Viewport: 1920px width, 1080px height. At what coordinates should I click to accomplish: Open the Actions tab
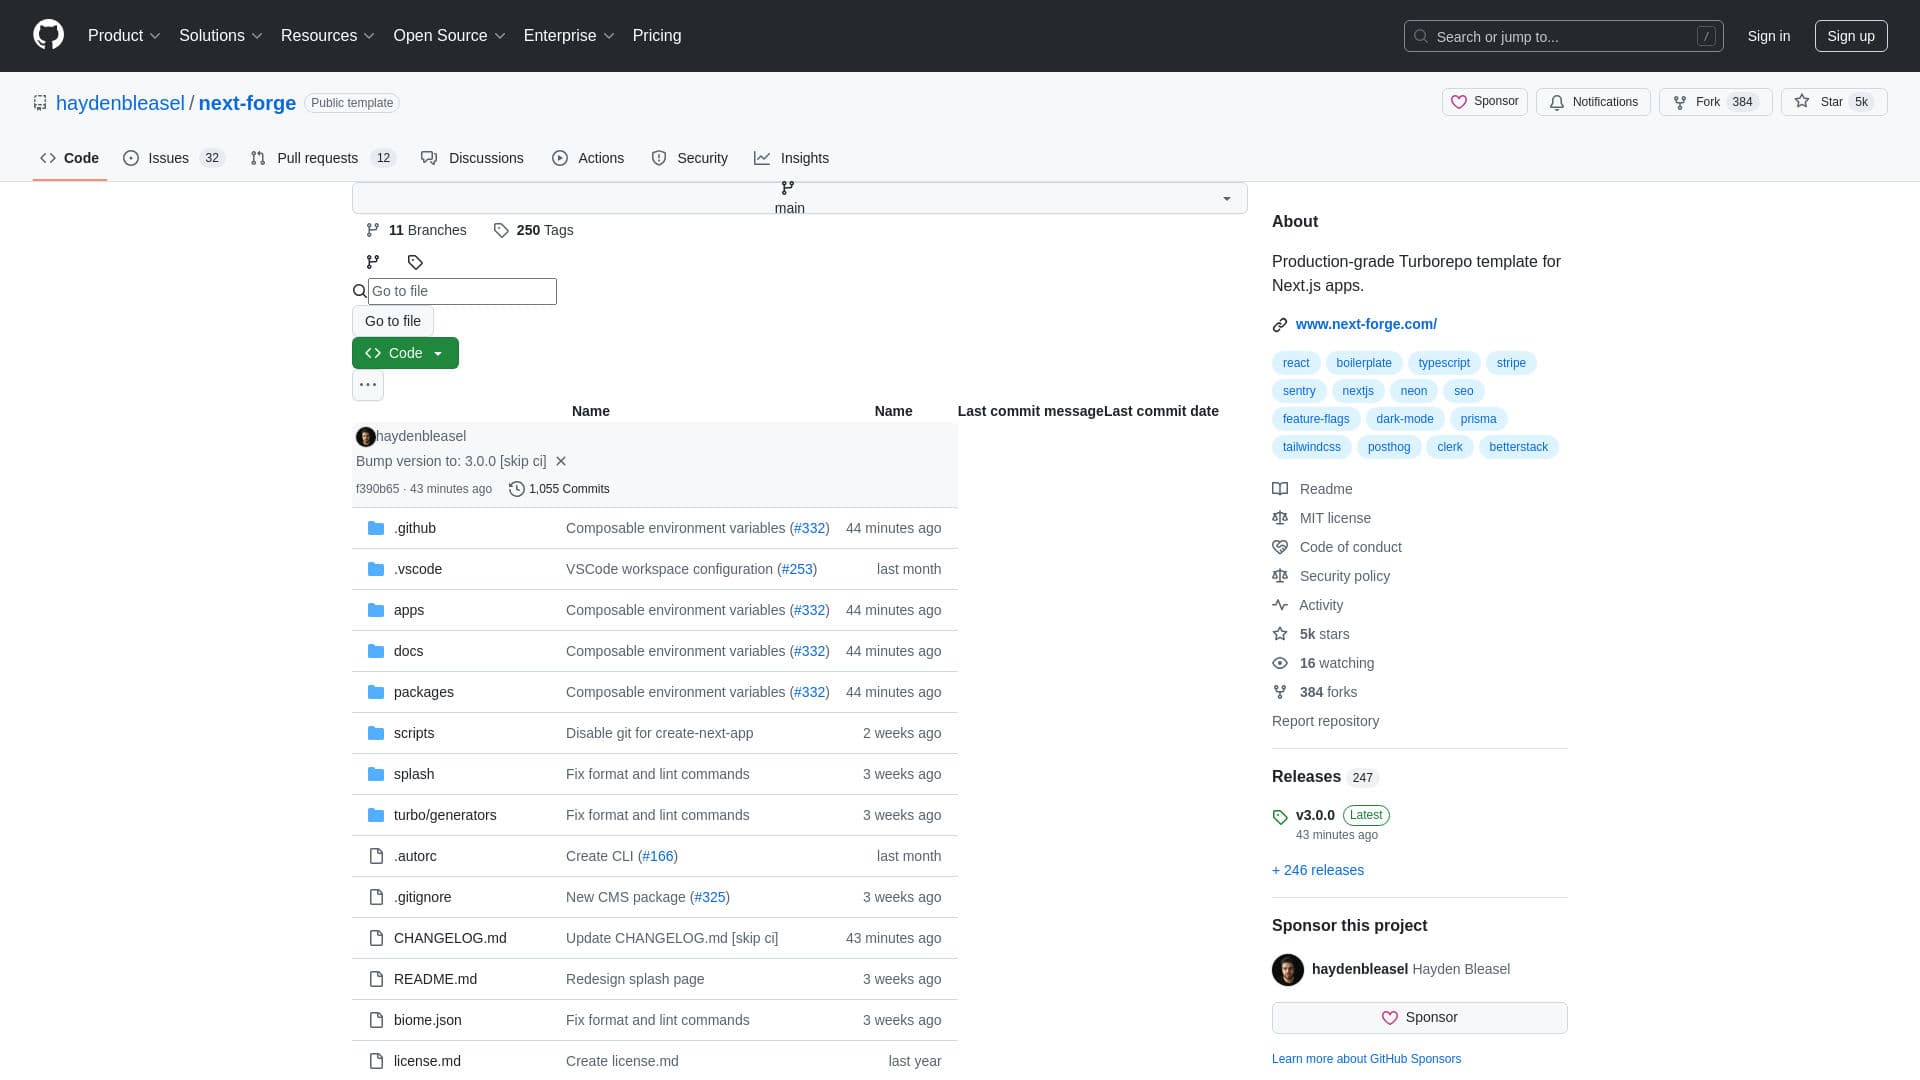[588, 158]
